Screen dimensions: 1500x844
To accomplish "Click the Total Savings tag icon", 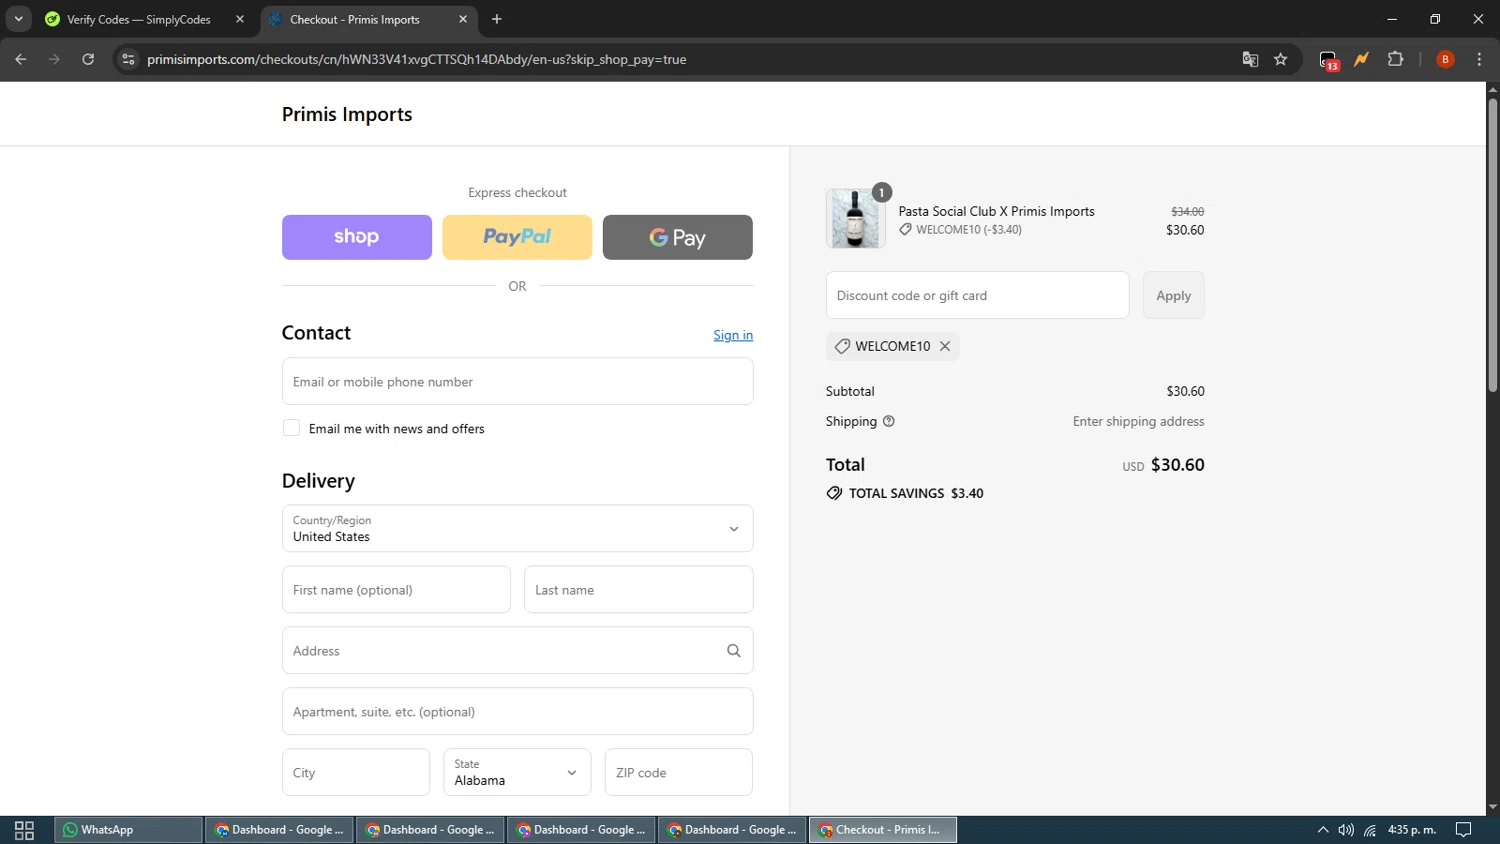I will [x=834, y=493].
